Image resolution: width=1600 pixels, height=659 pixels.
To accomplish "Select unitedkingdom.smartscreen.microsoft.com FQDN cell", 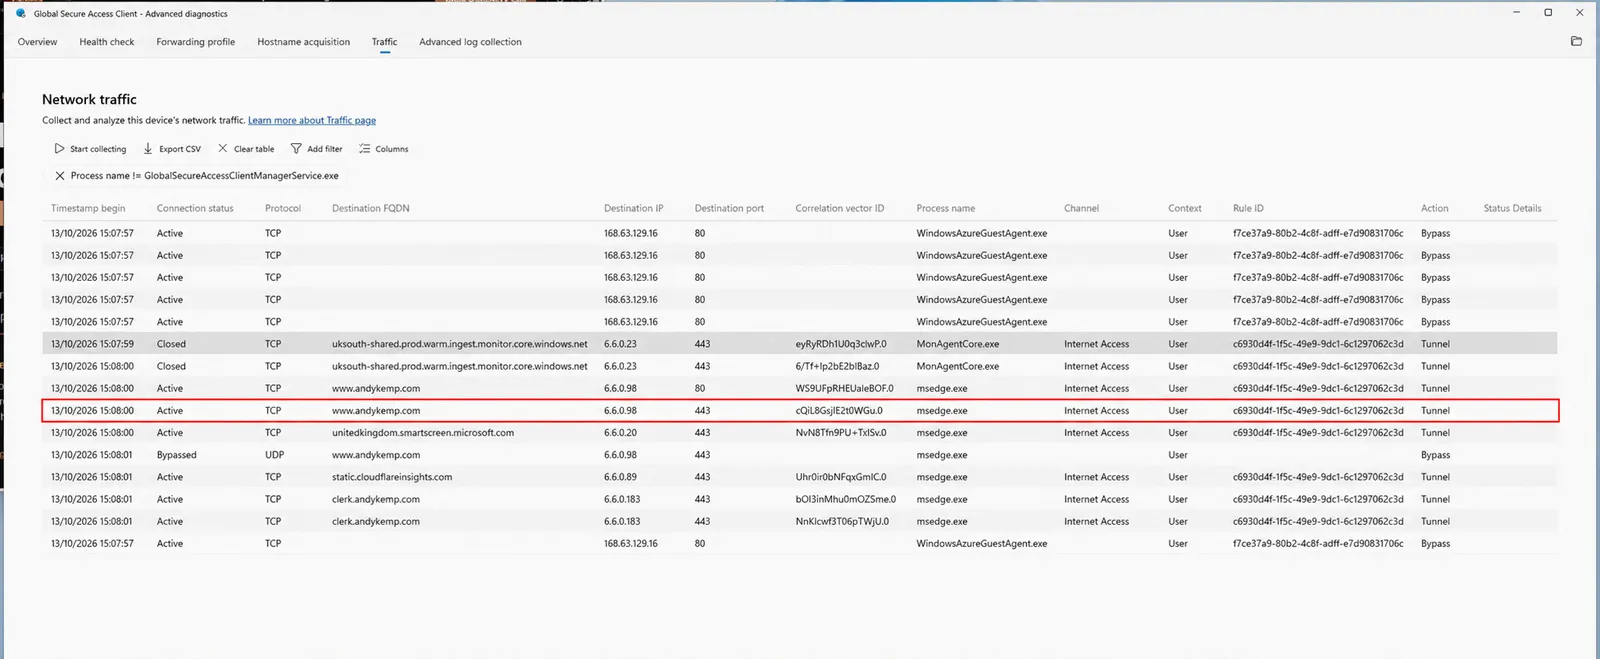I will click(423, 433).
